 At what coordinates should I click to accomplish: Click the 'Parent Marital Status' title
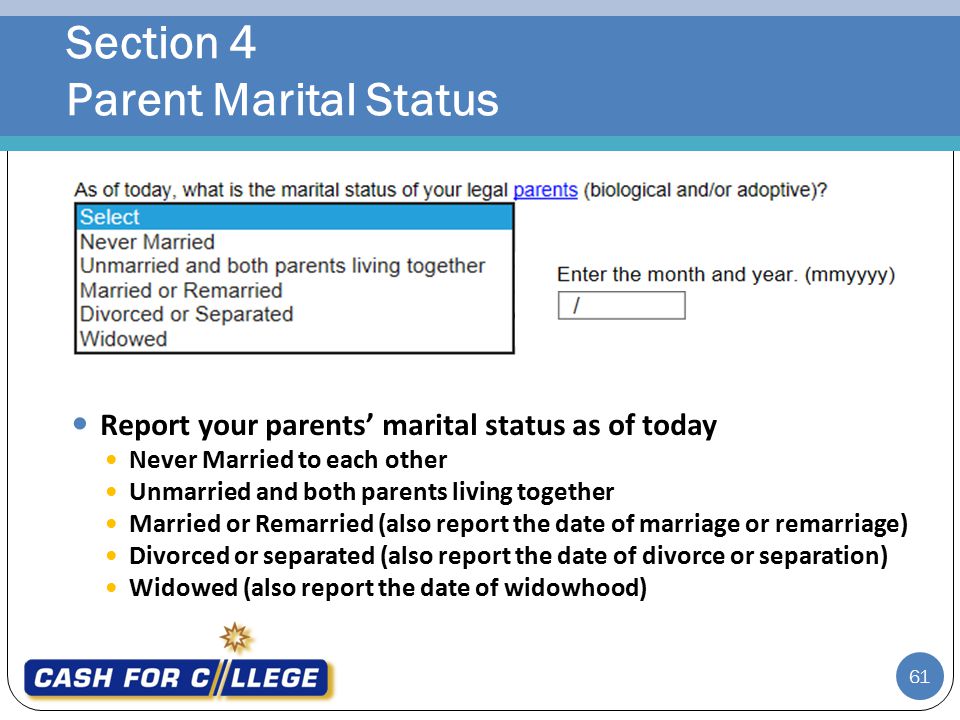[282, 99]
